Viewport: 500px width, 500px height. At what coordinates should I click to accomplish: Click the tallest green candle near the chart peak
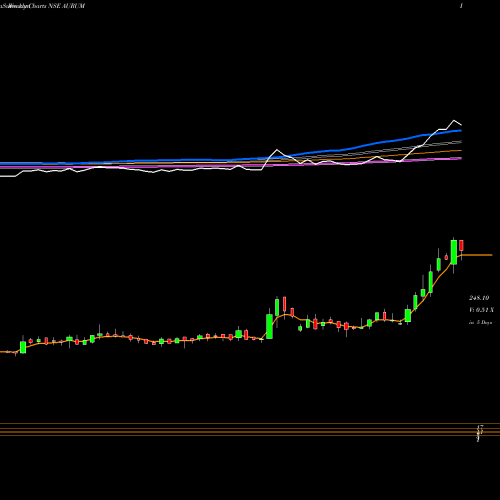click(x=454, y=252)
